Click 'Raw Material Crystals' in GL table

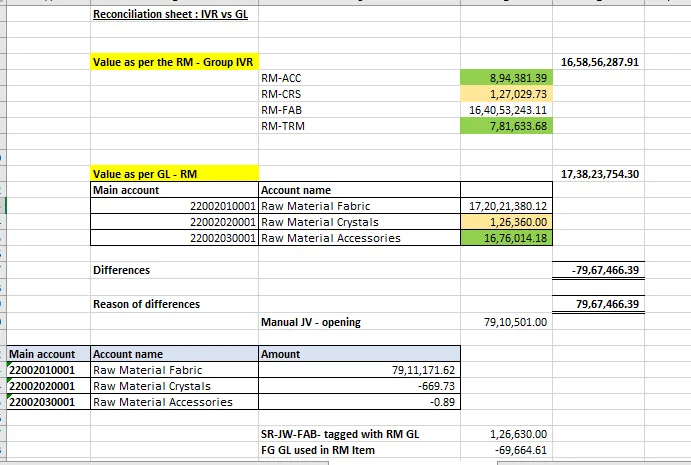[359, 222]
